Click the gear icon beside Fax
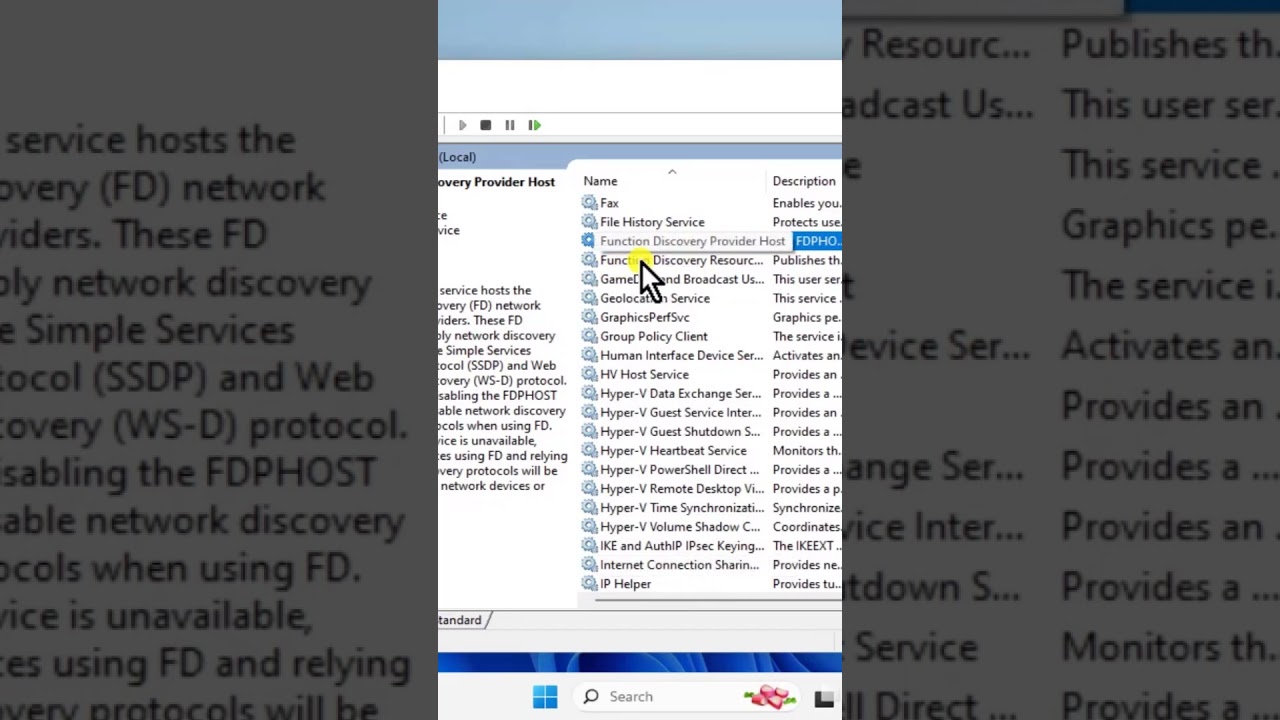Viewport: 1280px width, 720px height. (x=589, y=203)
